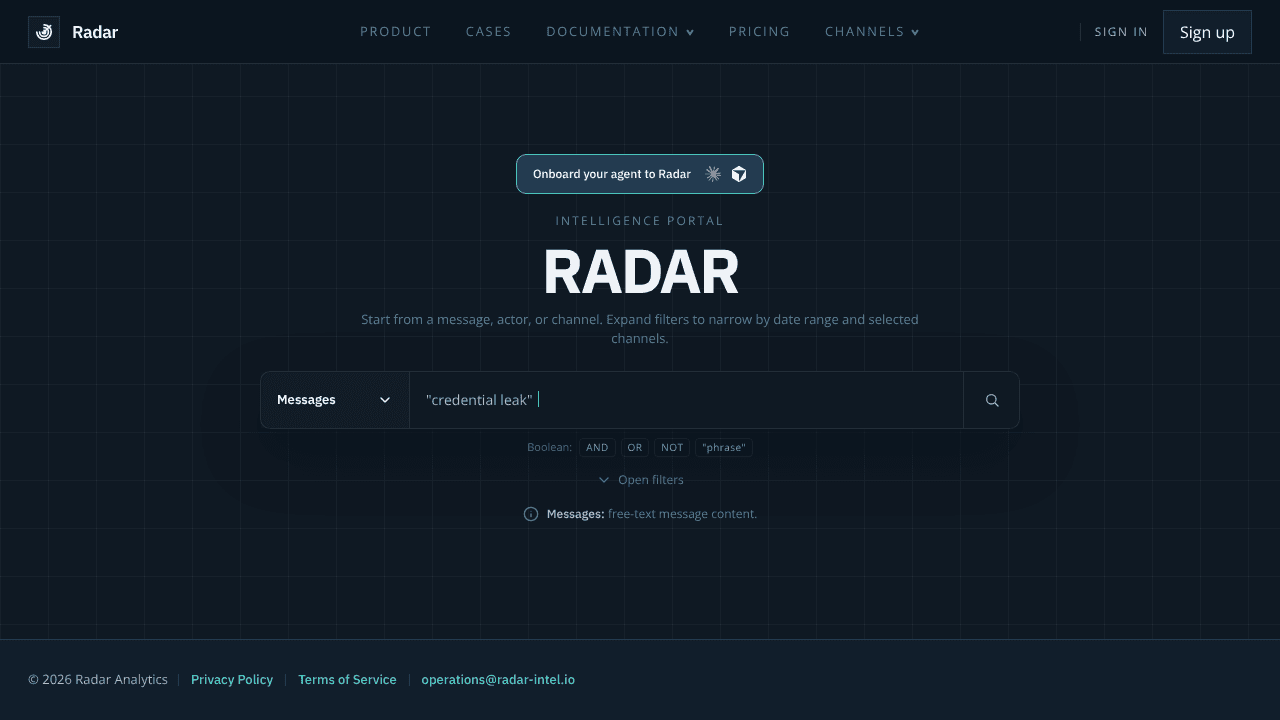The image size is (1280, 720).
Task: Open the Terms of Service link
Action: pyautogui.click(x=347, y=680)
